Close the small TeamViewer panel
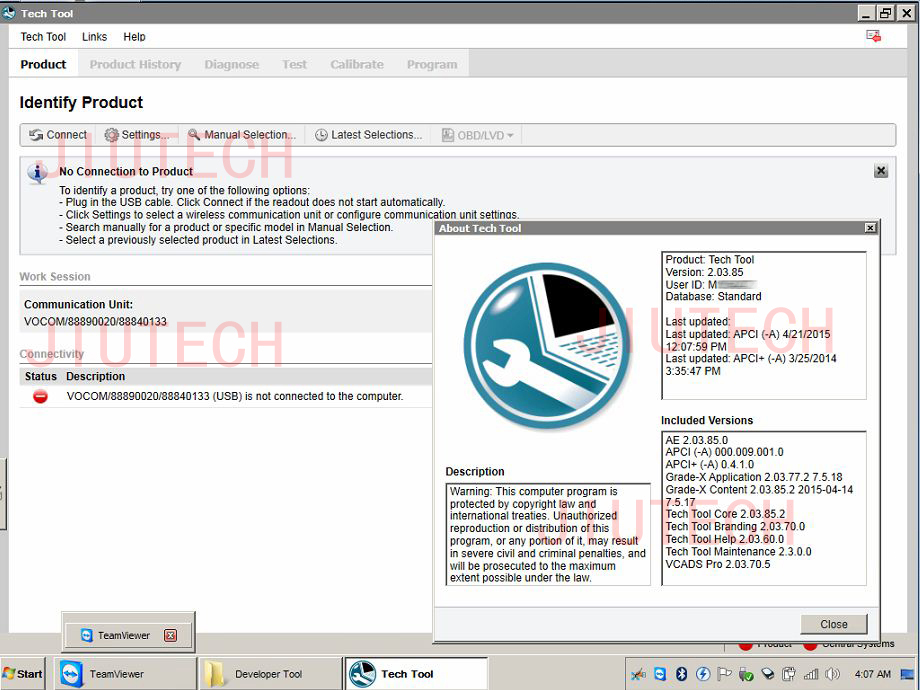Image resolution: width=920 pixels, height=690 pixels. [170, 635]
